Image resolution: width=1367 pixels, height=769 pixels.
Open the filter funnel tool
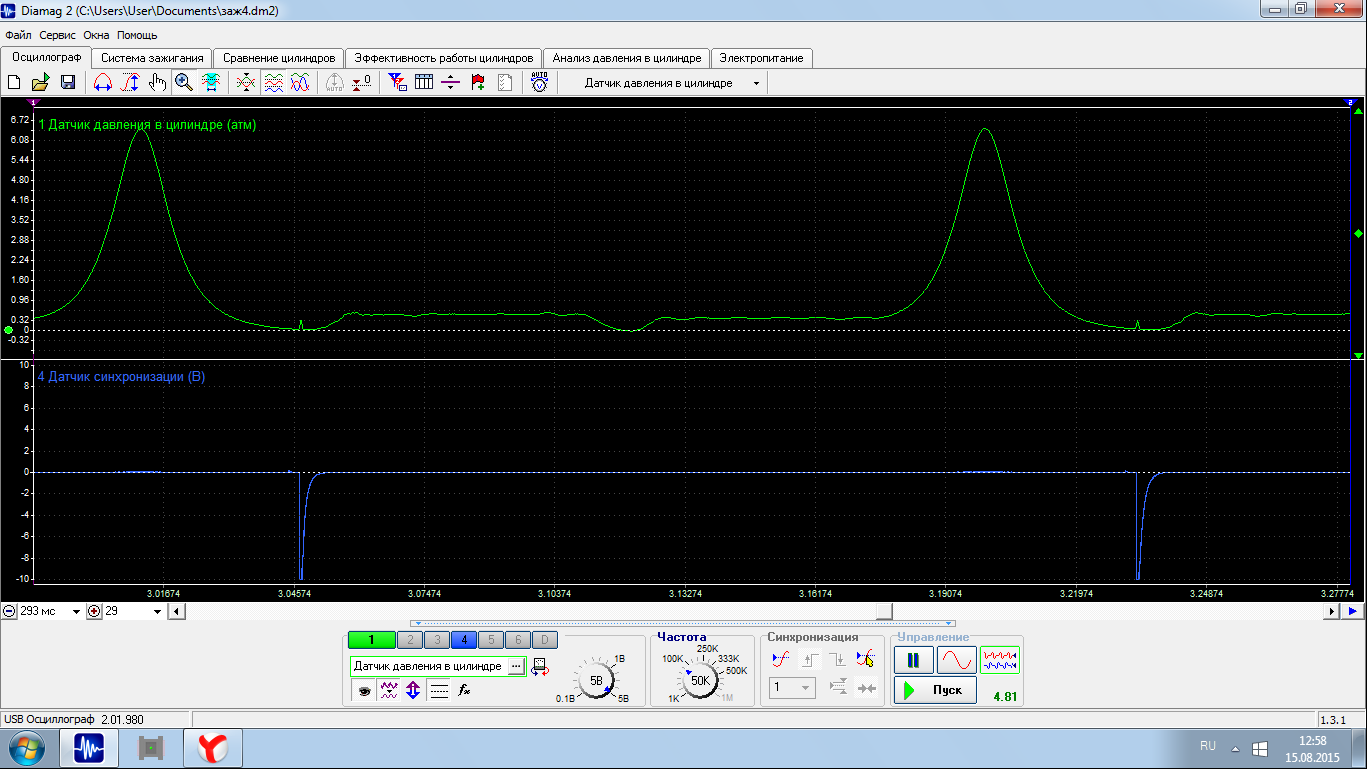(397, 83)
